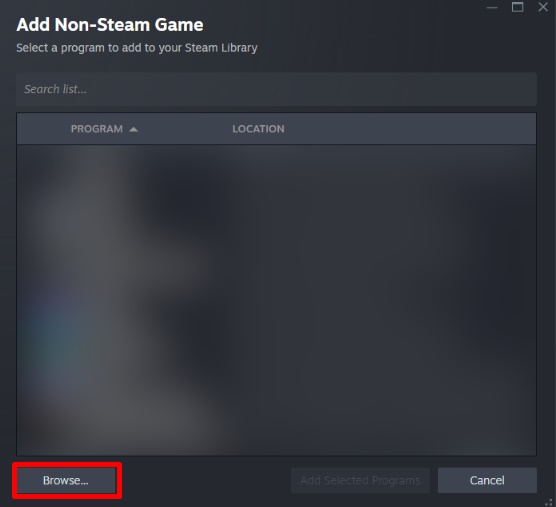This screenshot has height=507, width=556.
Task: Click the Browse... button
Action: point(66,480)
